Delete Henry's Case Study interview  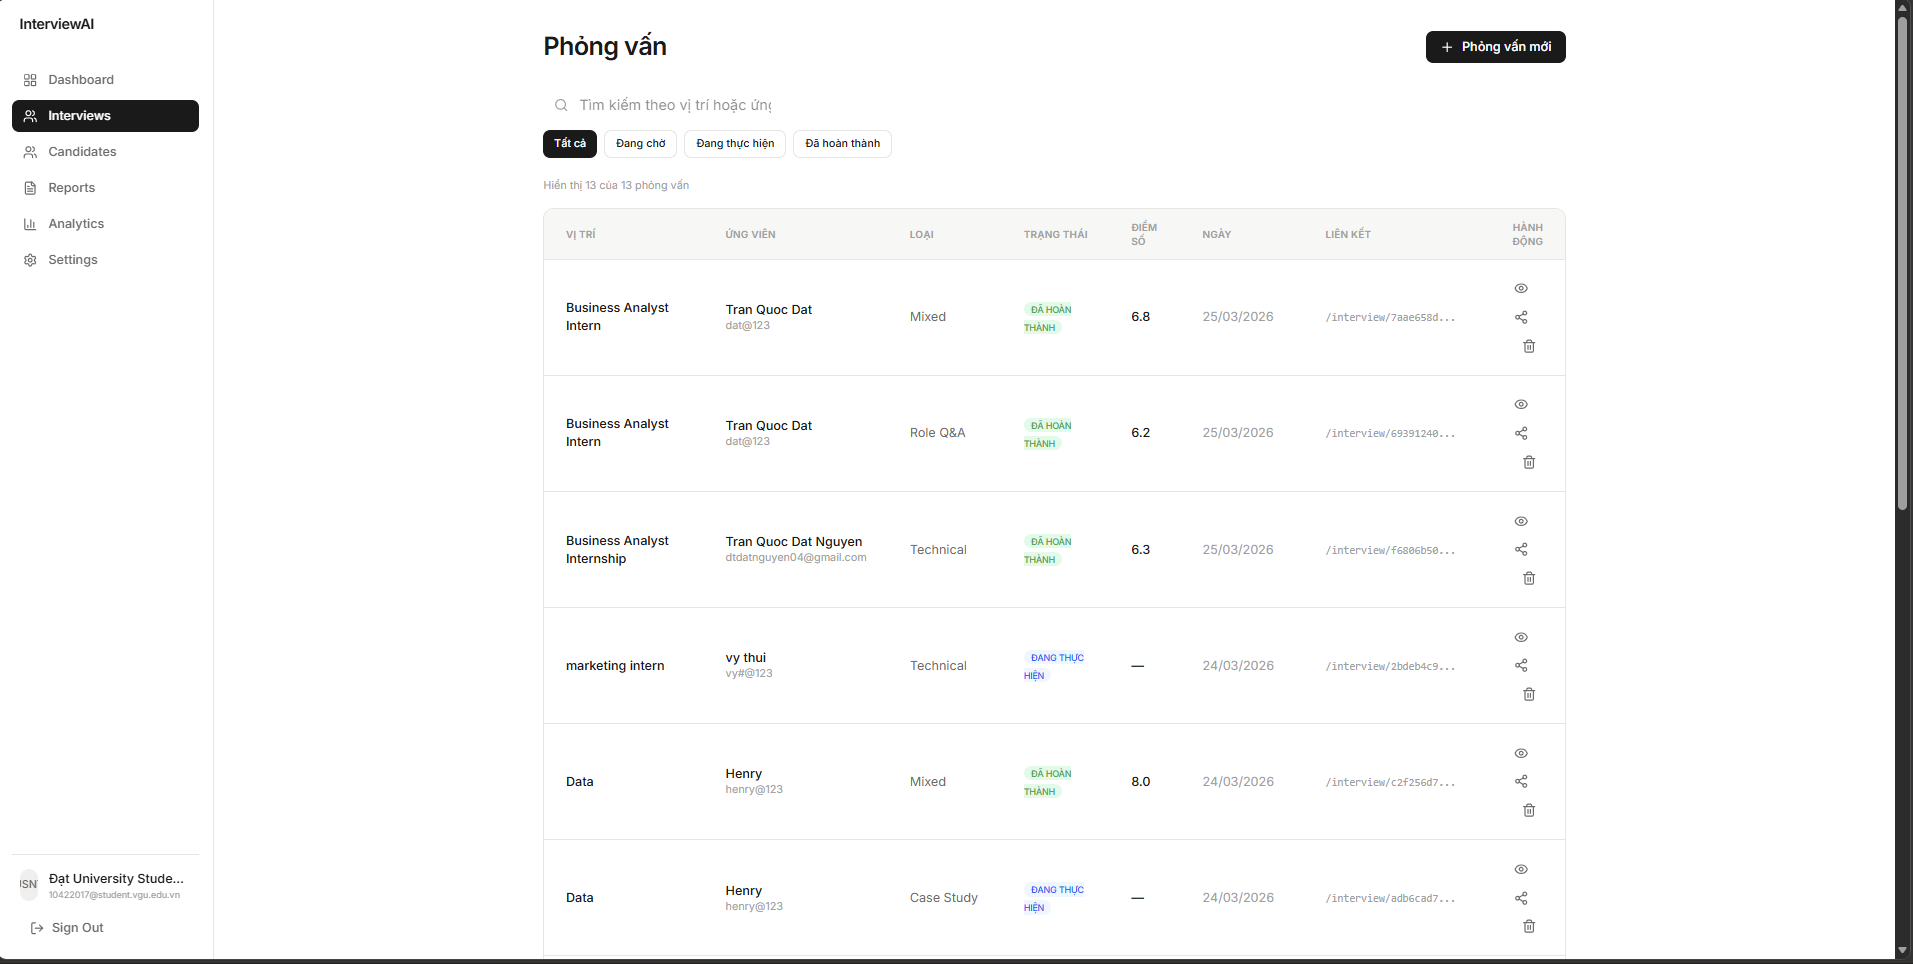pyautogui.click(x=1529, y=926)
